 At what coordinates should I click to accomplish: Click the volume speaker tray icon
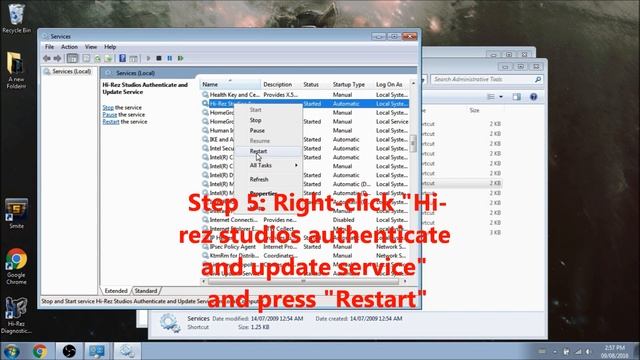click(x=589, y=351)
